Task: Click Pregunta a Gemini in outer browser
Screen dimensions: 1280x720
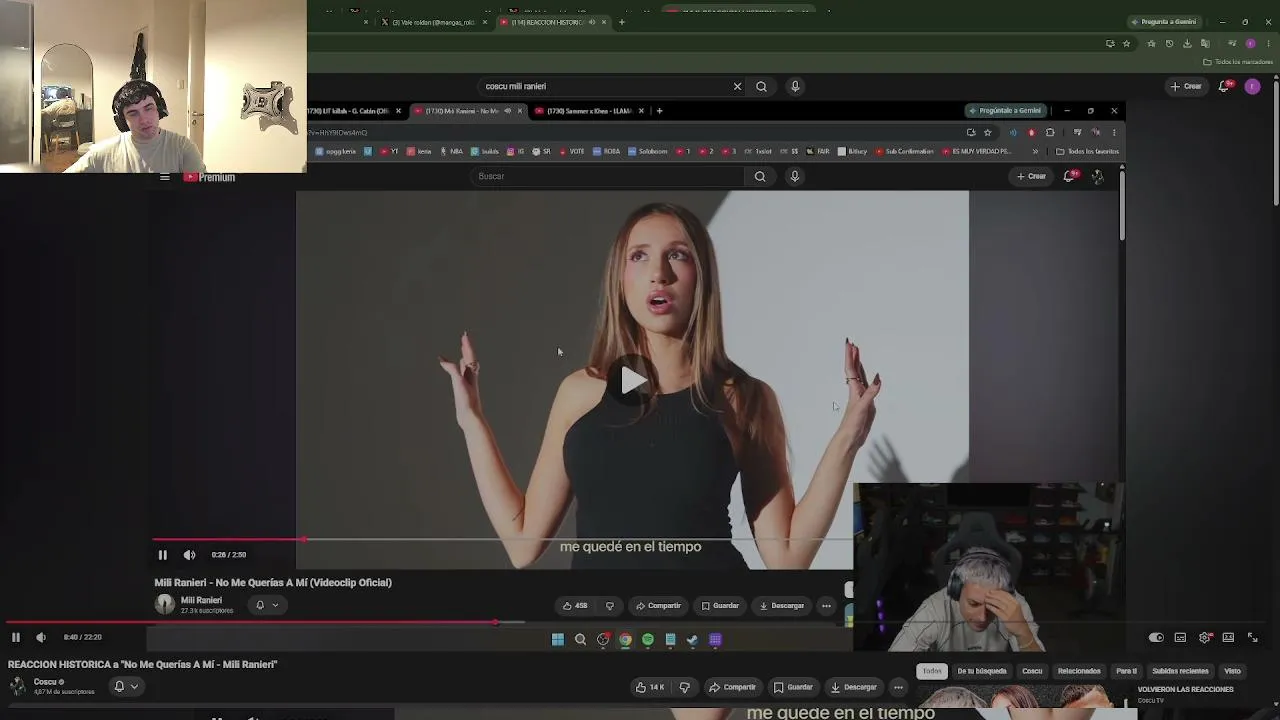Action: pos(1164,22)
